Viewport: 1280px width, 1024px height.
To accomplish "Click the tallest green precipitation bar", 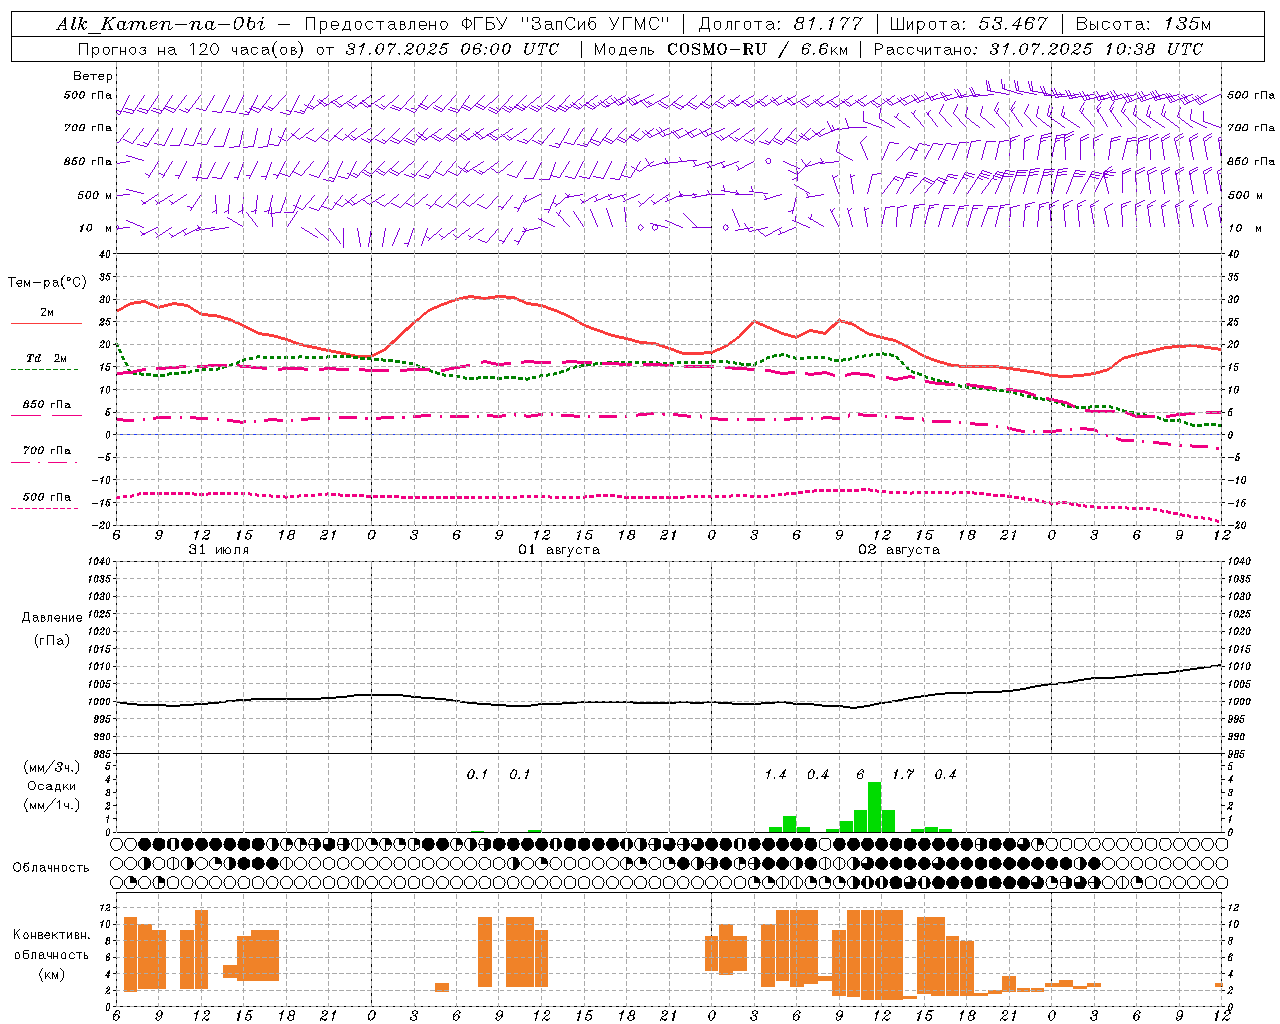I will click(x=874, y=807).
